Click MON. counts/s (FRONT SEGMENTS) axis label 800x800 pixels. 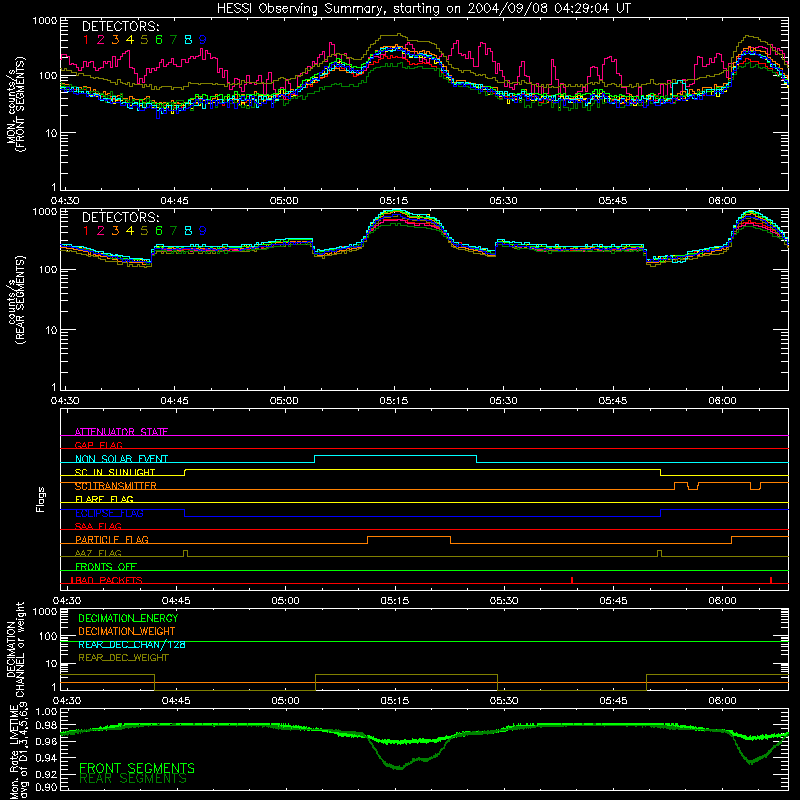pyautogui.click(x=15, y=104)
